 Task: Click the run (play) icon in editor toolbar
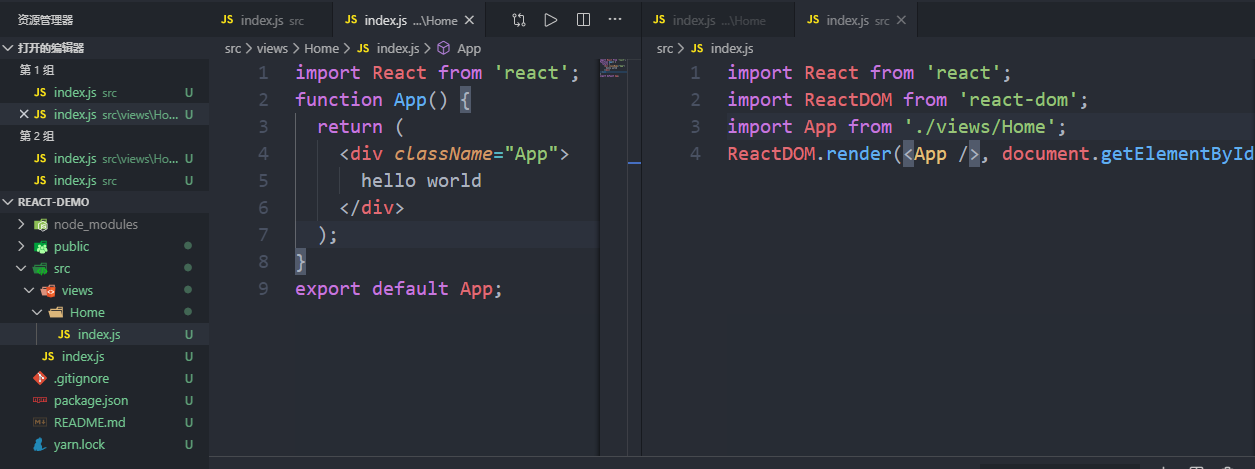tap(551, 20)
